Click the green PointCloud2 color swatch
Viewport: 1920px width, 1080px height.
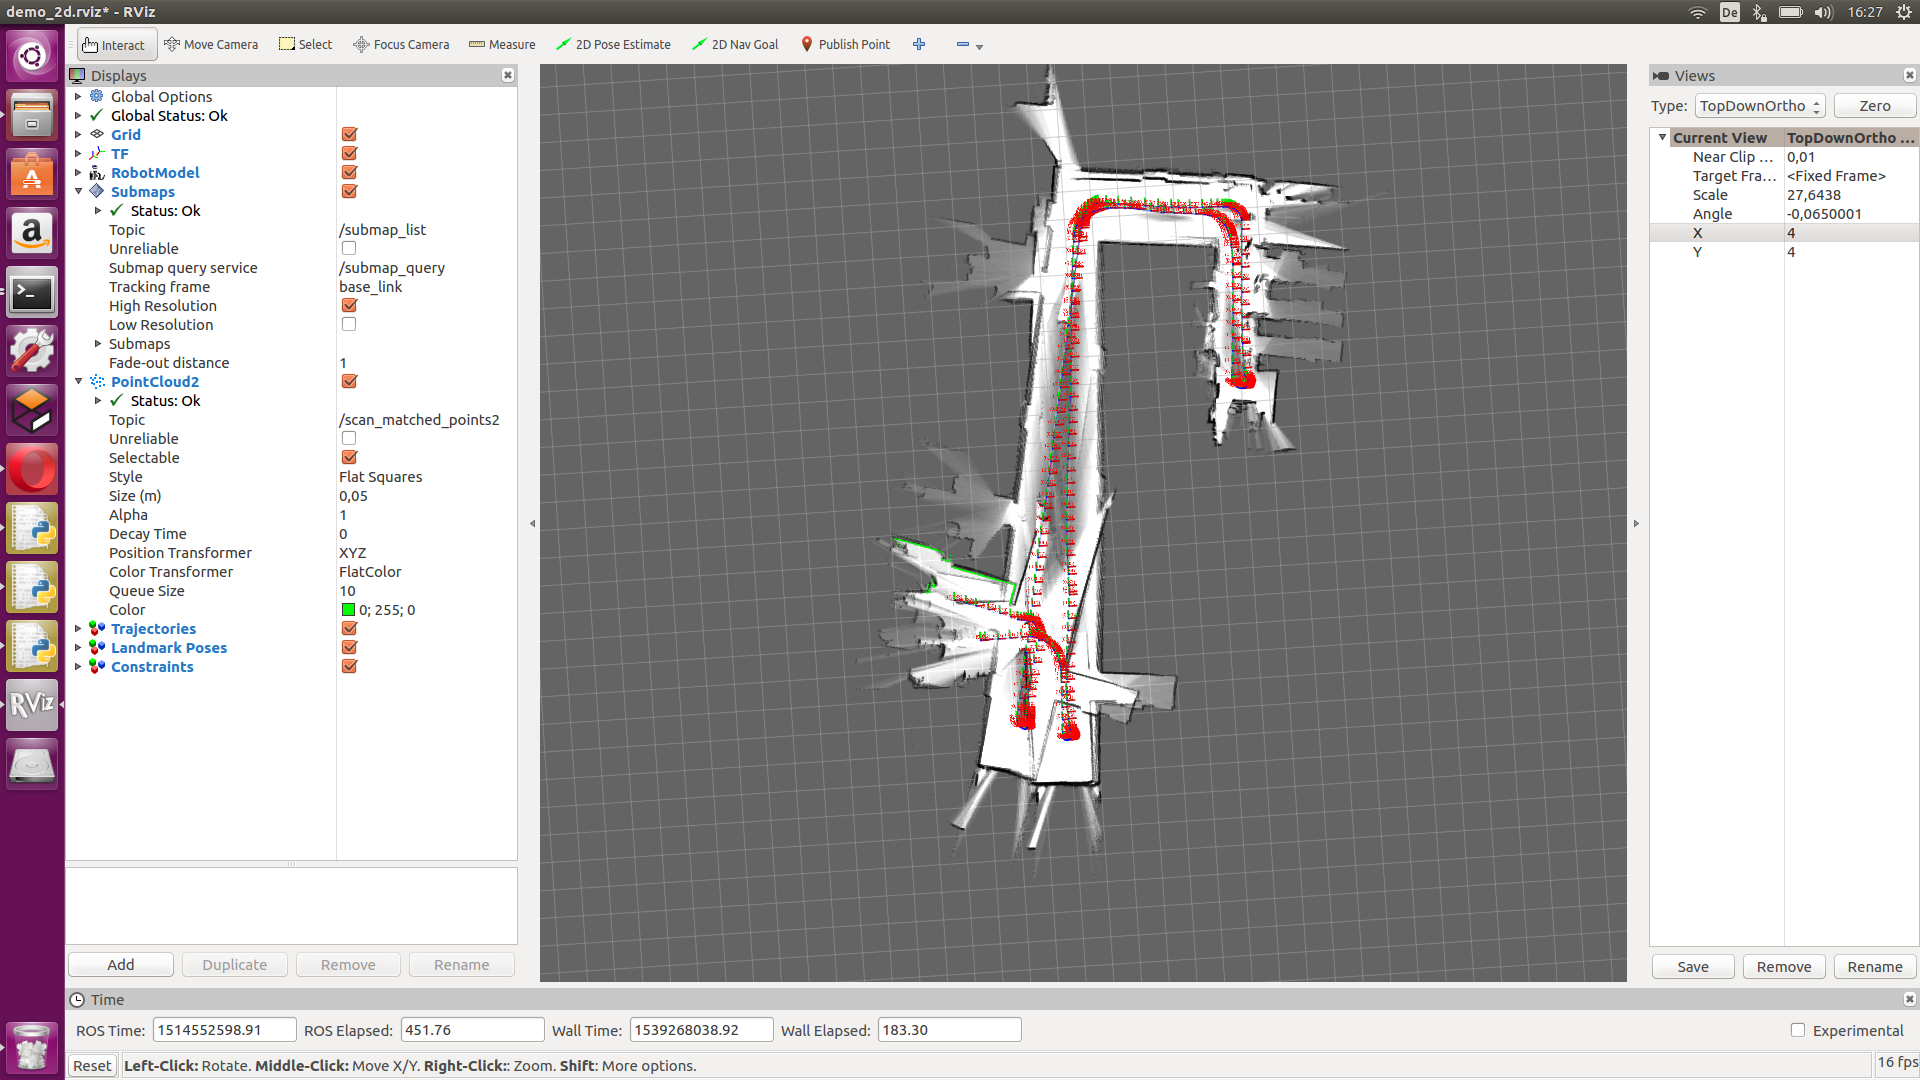(348, 610)
